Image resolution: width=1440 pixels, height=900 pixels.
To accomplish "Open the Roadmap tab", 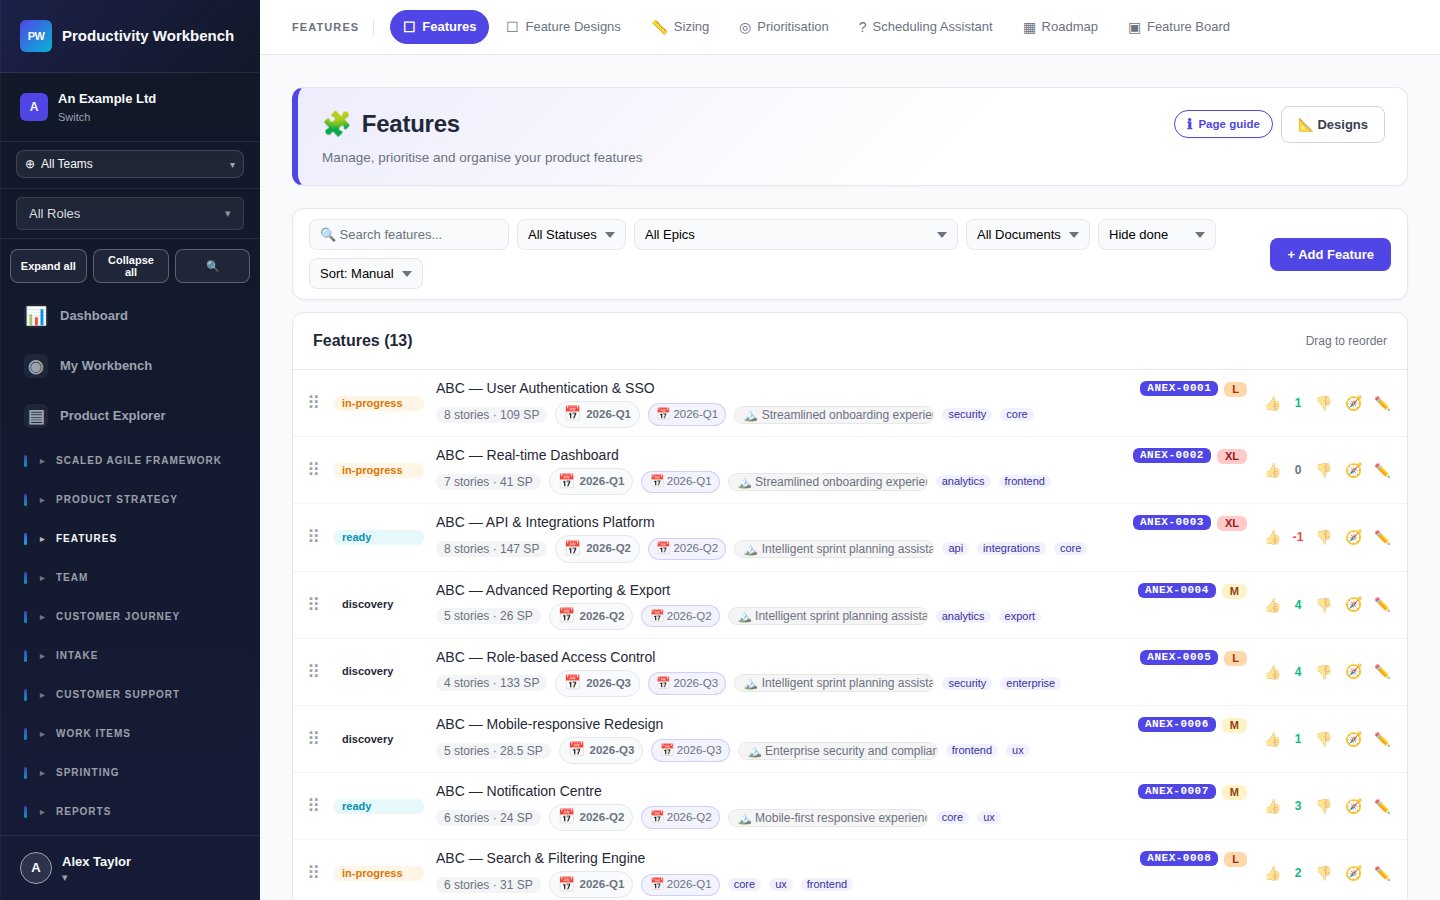I will (1060, 27).
